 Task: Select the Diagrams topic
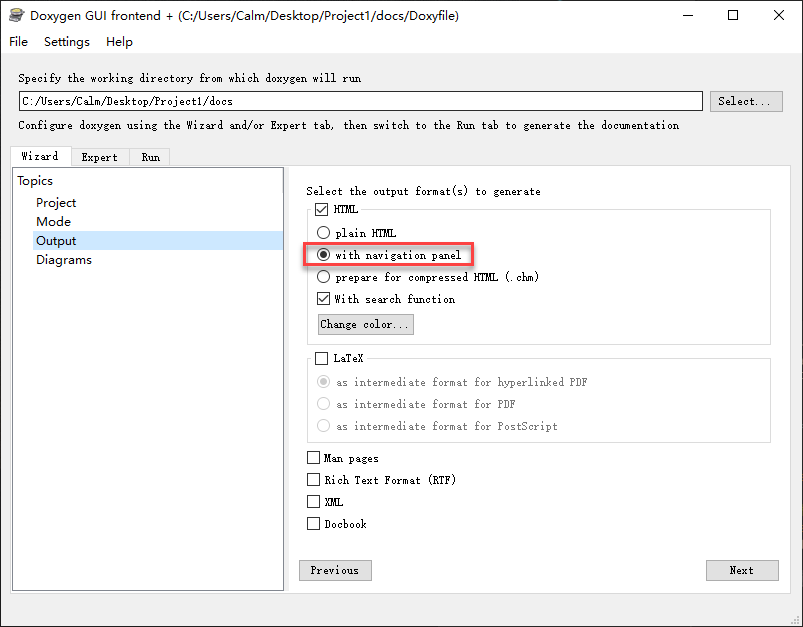click(64, 260)
